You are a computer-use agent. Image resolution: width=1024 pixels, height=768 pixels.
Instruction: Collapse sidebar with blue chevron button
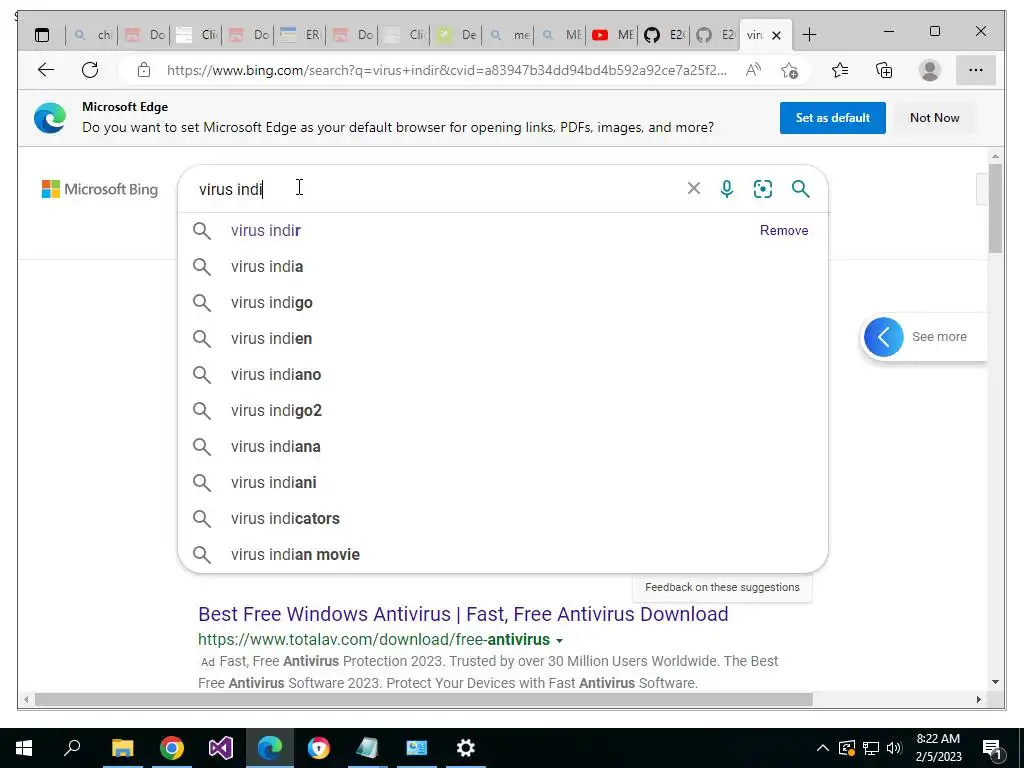pos(884,337)
